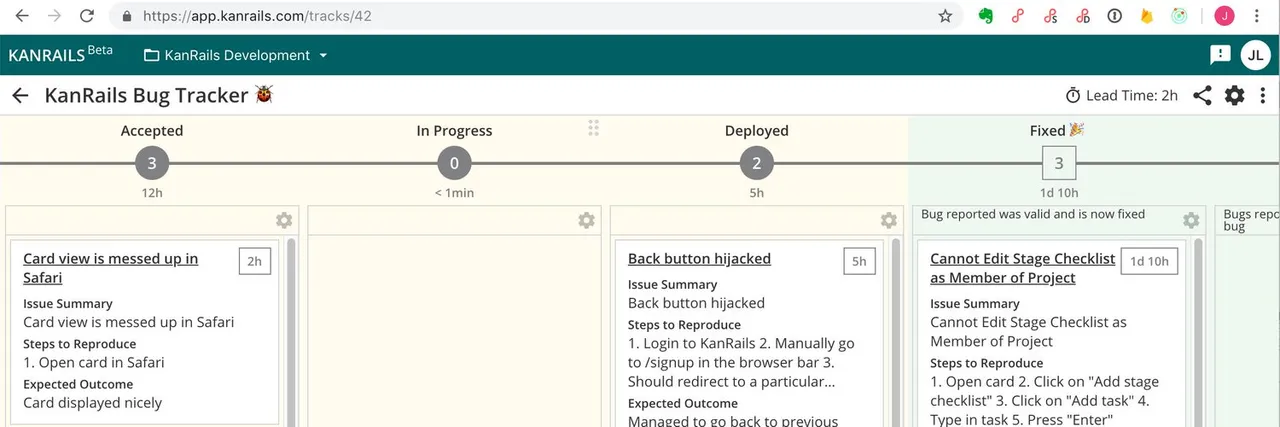Select the In Progress stage label

tap(454, 130)
